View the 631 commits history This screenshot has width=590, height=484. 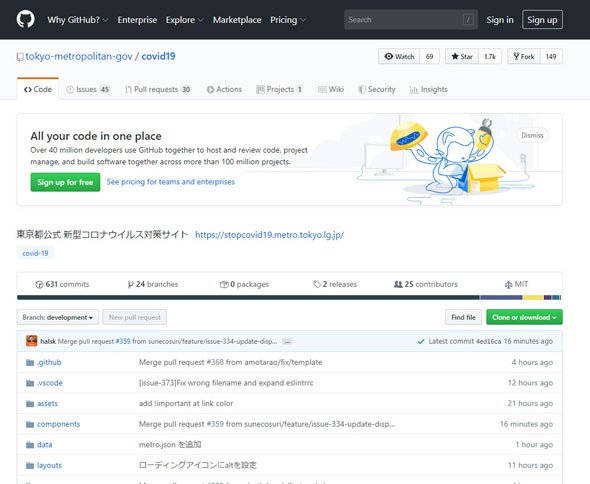coord(62,284)
